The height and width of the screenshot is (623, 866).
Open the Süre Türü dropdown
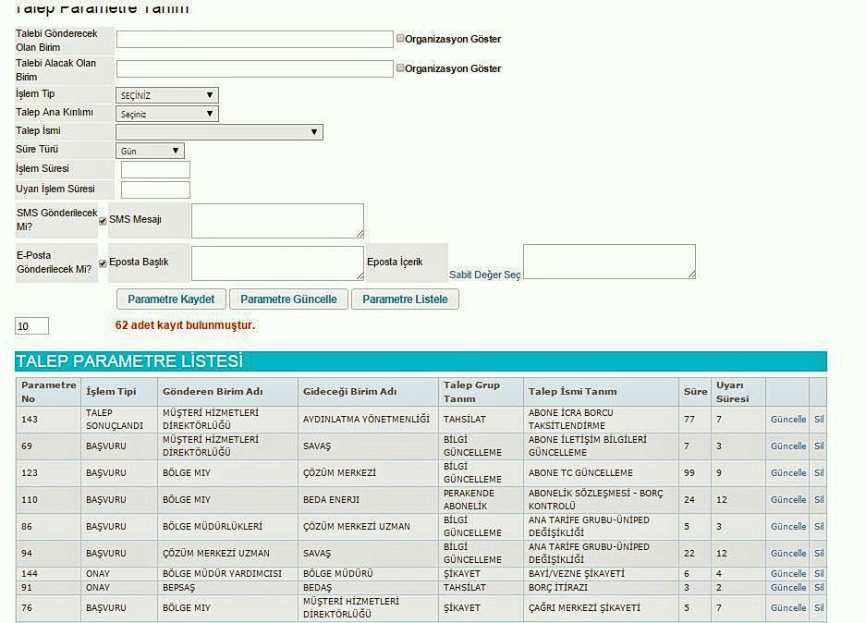click(x=150, y=151)
